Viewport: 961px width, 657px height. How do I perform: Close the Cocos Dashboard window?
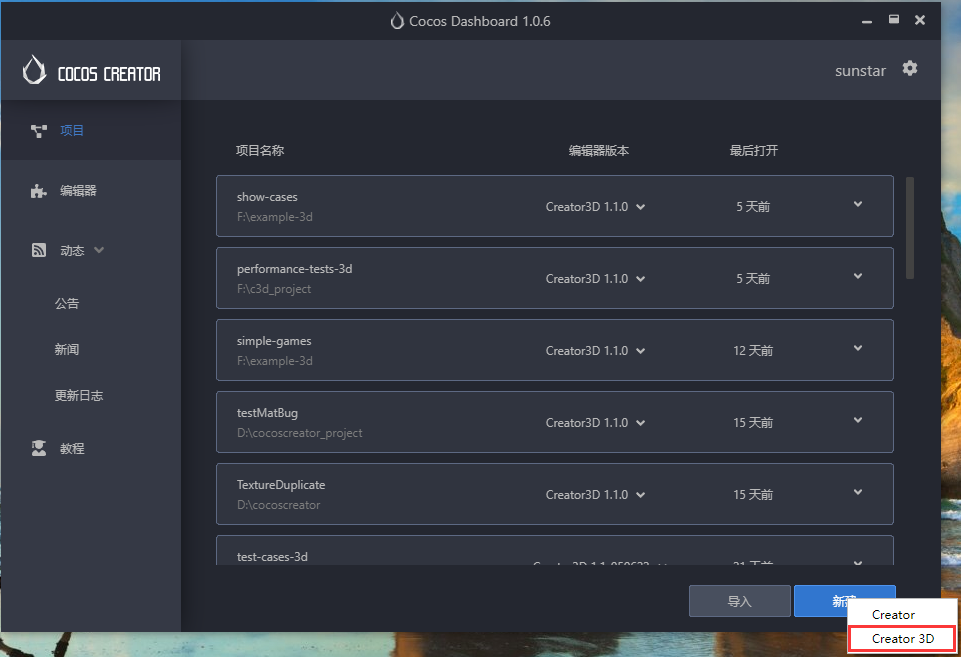[x=920, y=20]
